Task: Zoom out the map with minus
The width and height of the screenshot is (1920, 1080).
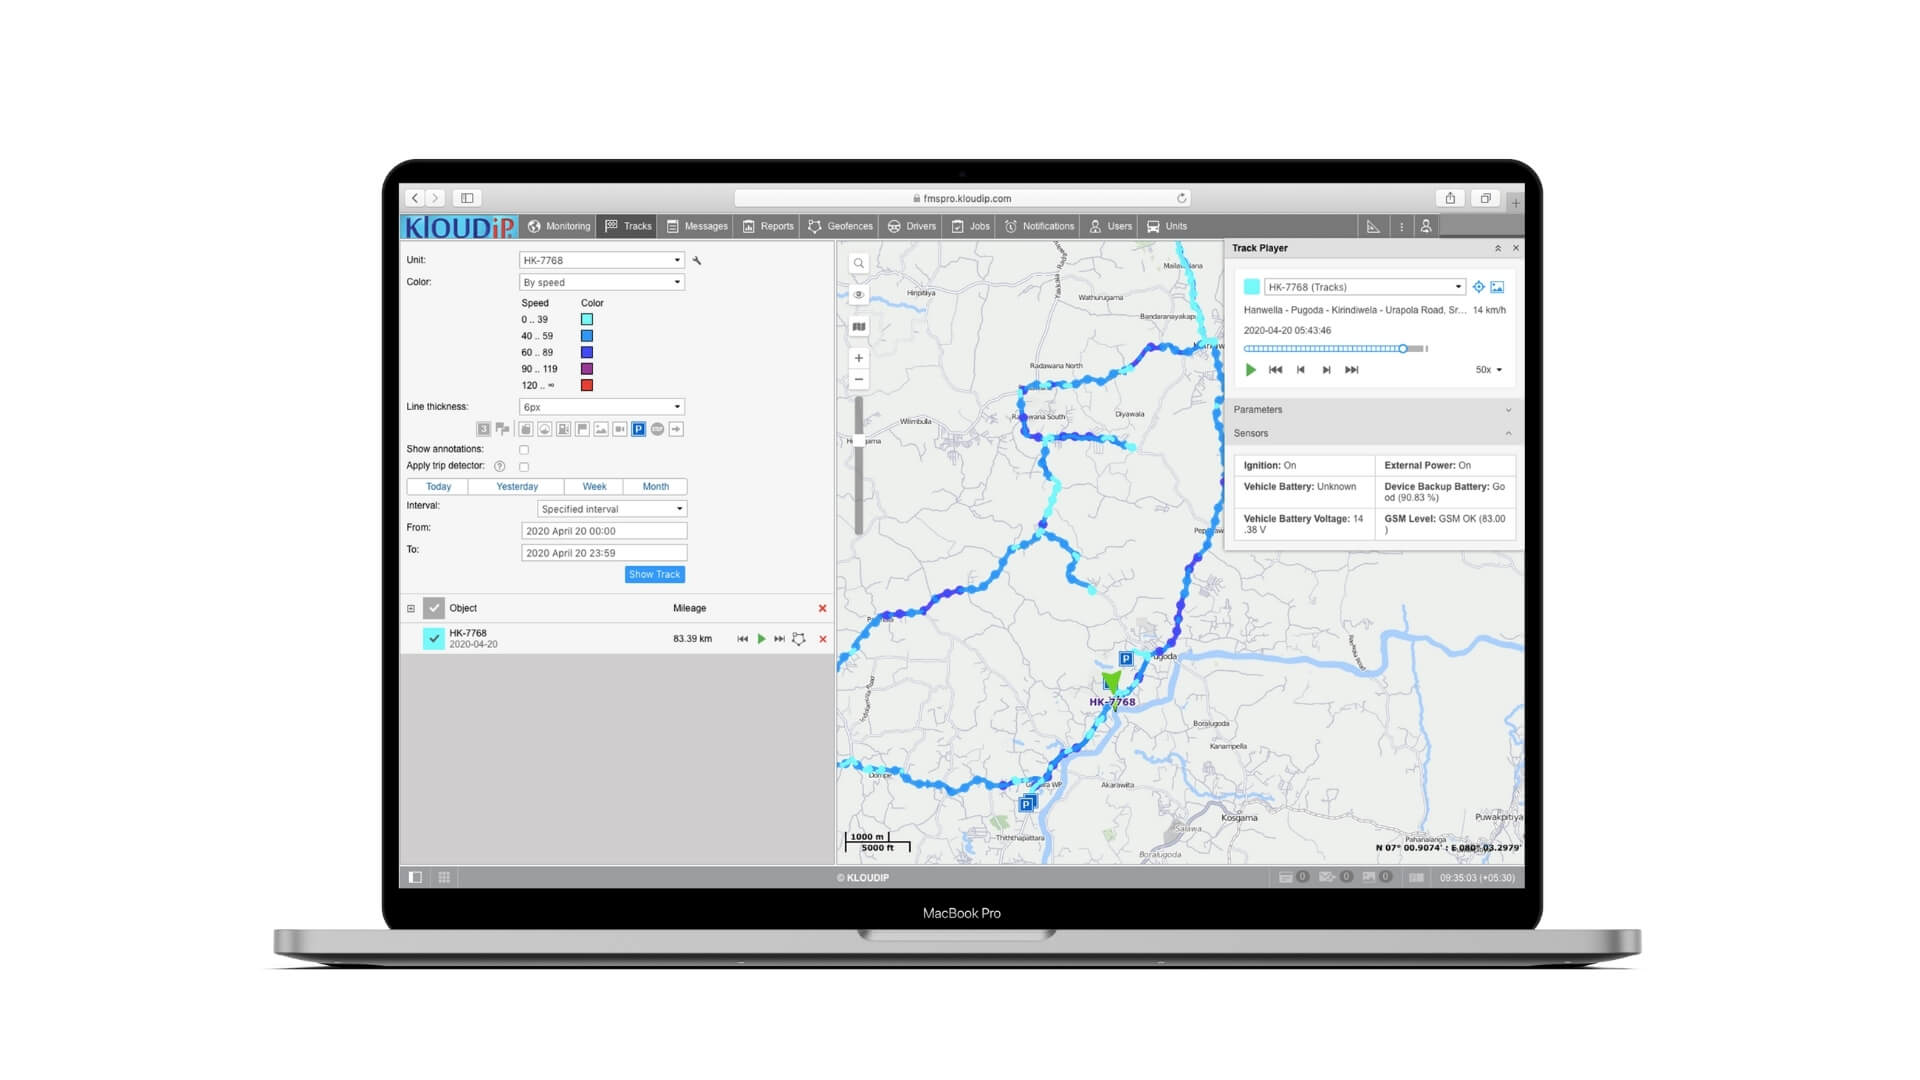Action: [858, 380]
